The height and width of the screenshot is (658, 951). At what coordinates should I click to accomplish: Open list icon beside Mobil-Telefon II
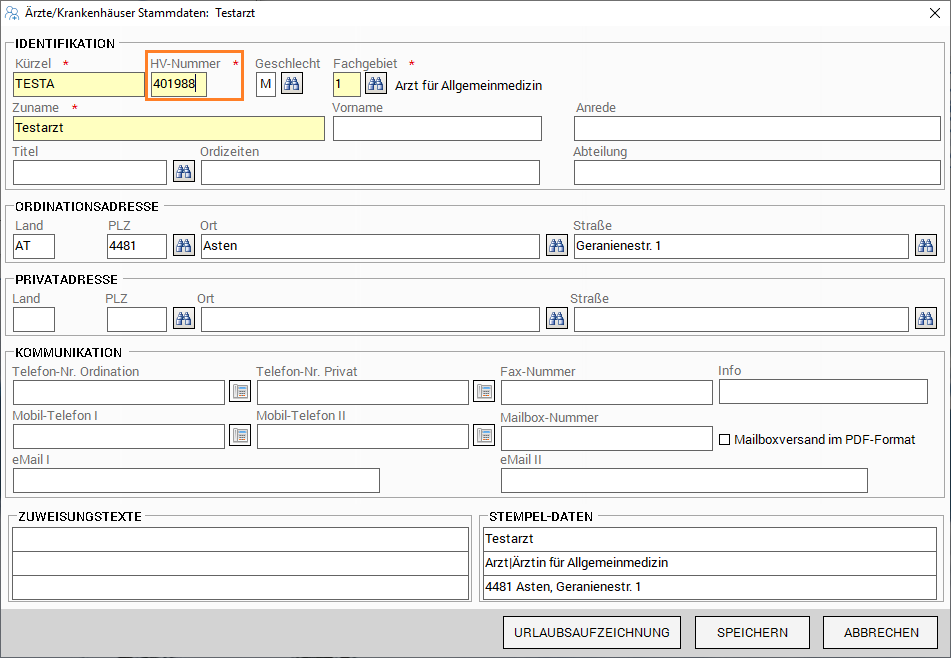[484, 435]
